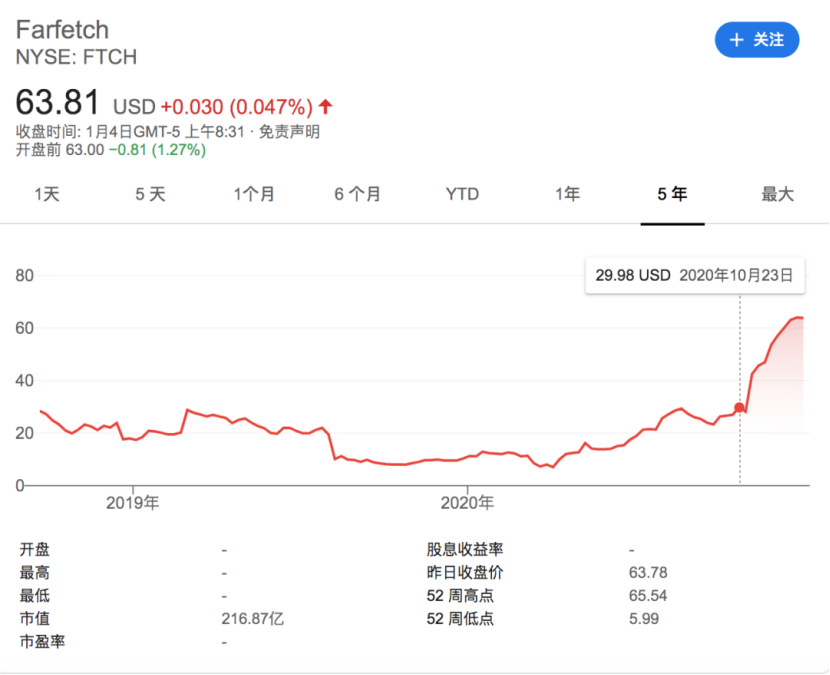Select the currently active 5年 tab
Screen dimensions: 830x675
(672, 195)
